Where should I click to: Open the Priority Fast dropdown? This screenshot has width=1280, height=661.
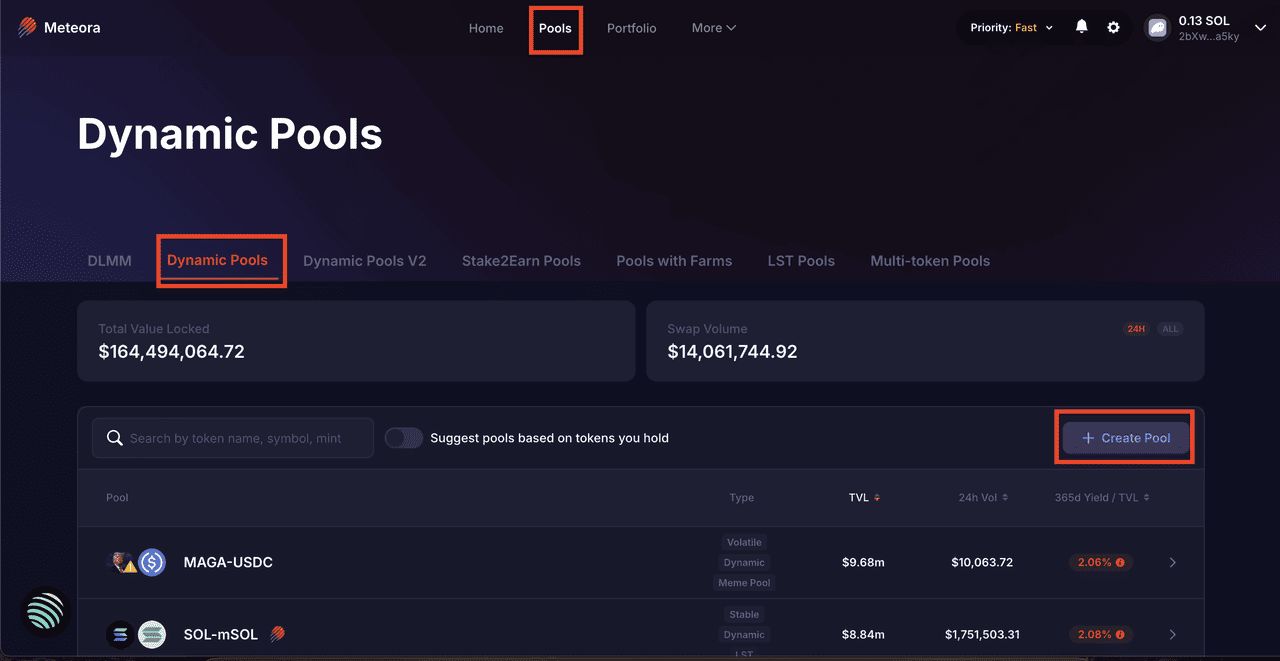tap(1012, 28)
